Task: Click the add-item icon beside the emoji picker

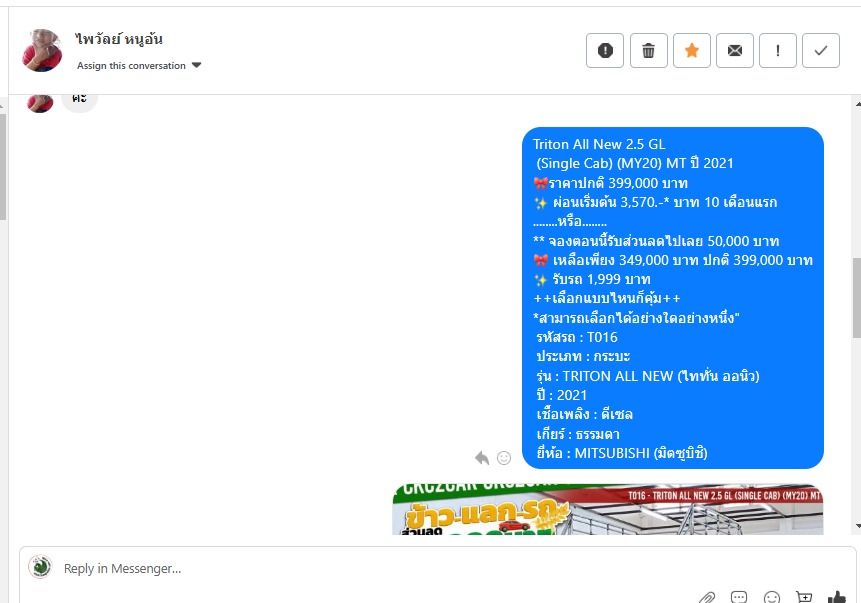Action: 804,597
